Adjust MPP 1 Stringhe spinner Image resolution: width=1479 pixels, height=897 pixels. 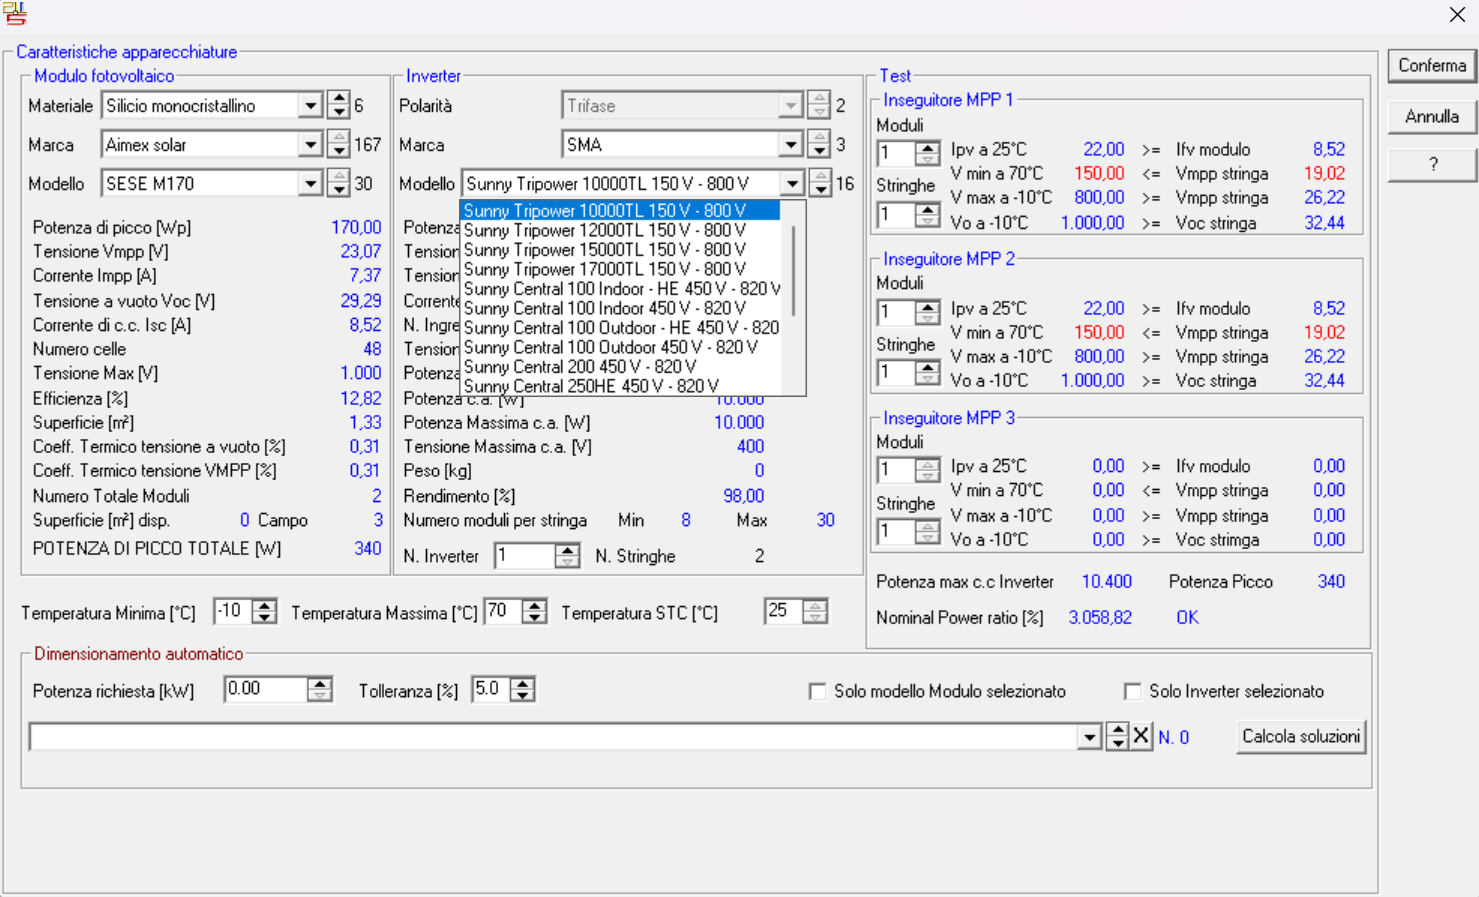[x=928, y=215]
